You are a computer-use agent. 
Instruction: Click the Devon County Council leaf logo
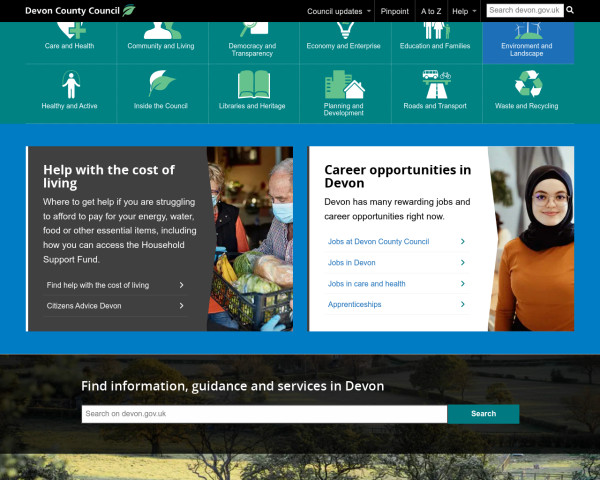coord(128,10)
